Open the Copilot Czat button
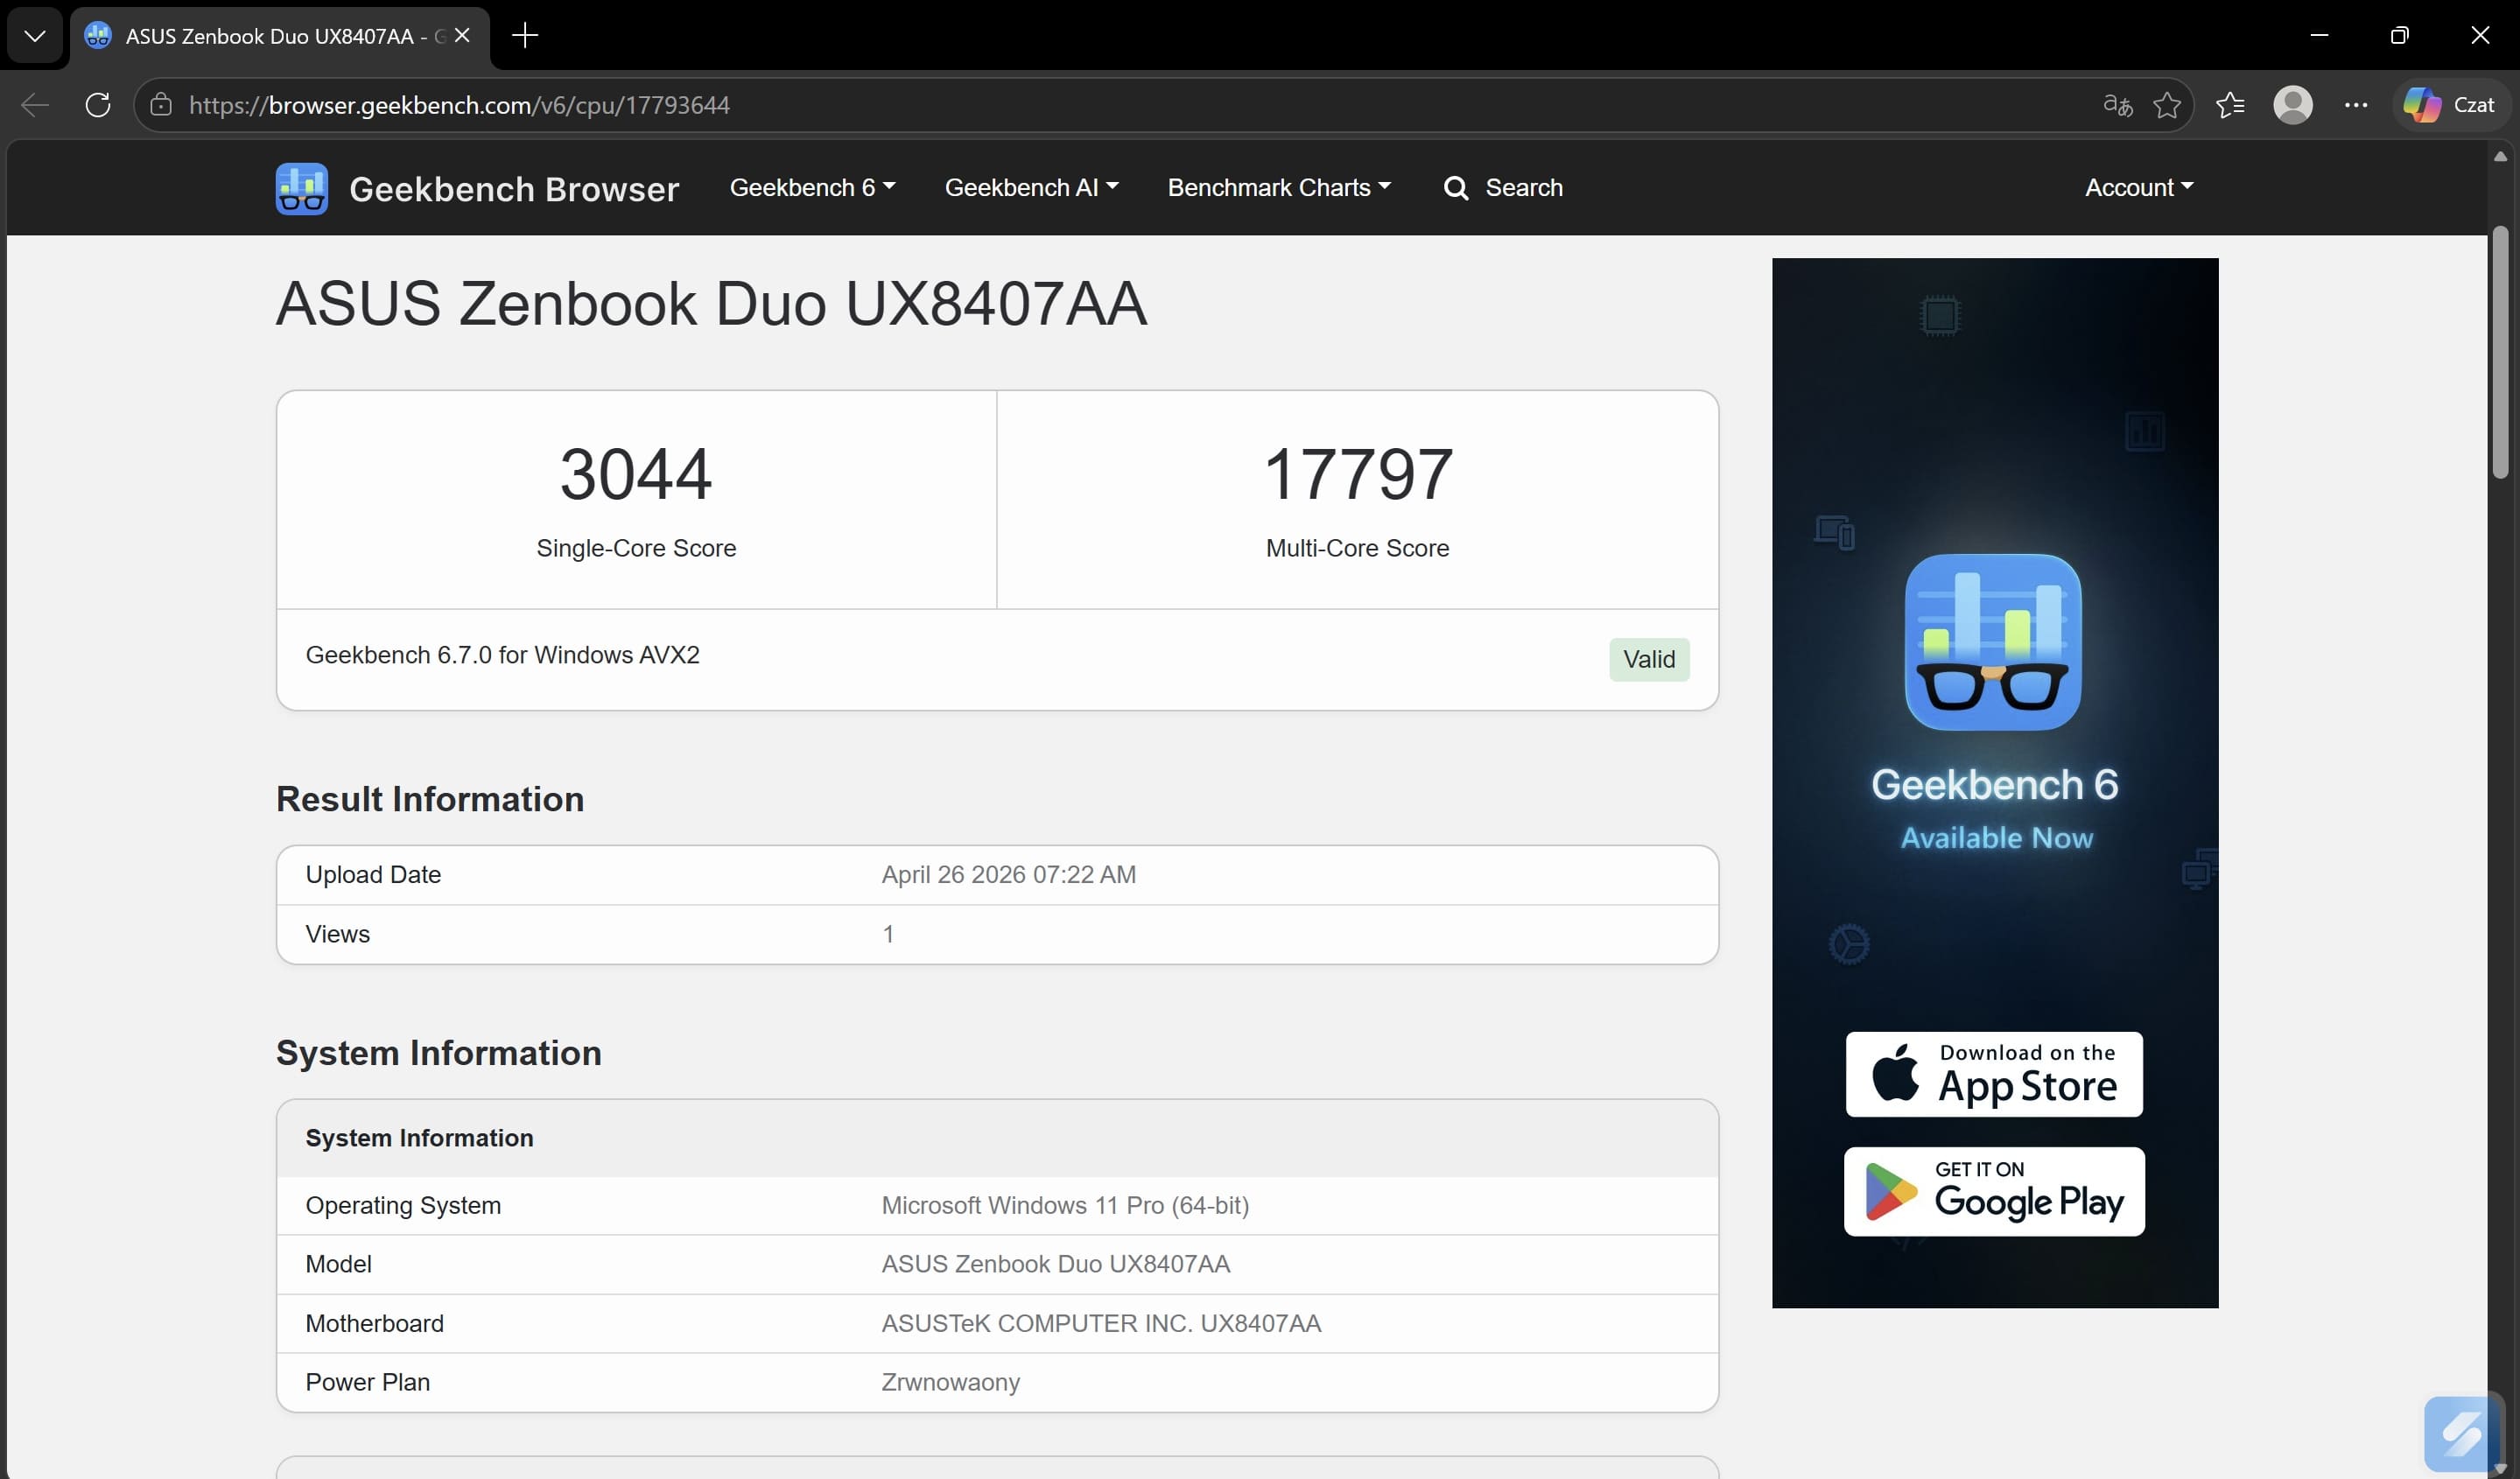The image size is (2520, 1479). pyautogui.click(x=2450, y=105)
